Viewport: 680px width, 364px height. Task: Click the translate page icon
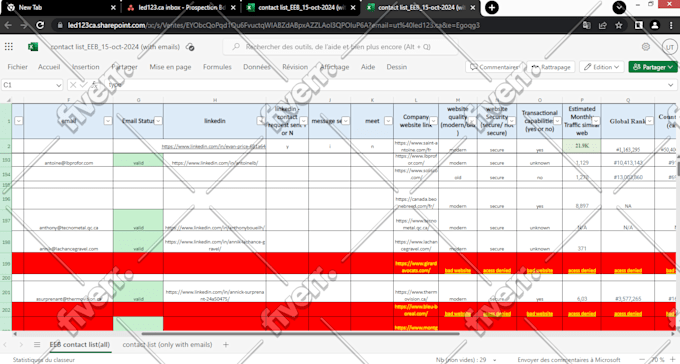pyautogui.click(x=586, y=25)
